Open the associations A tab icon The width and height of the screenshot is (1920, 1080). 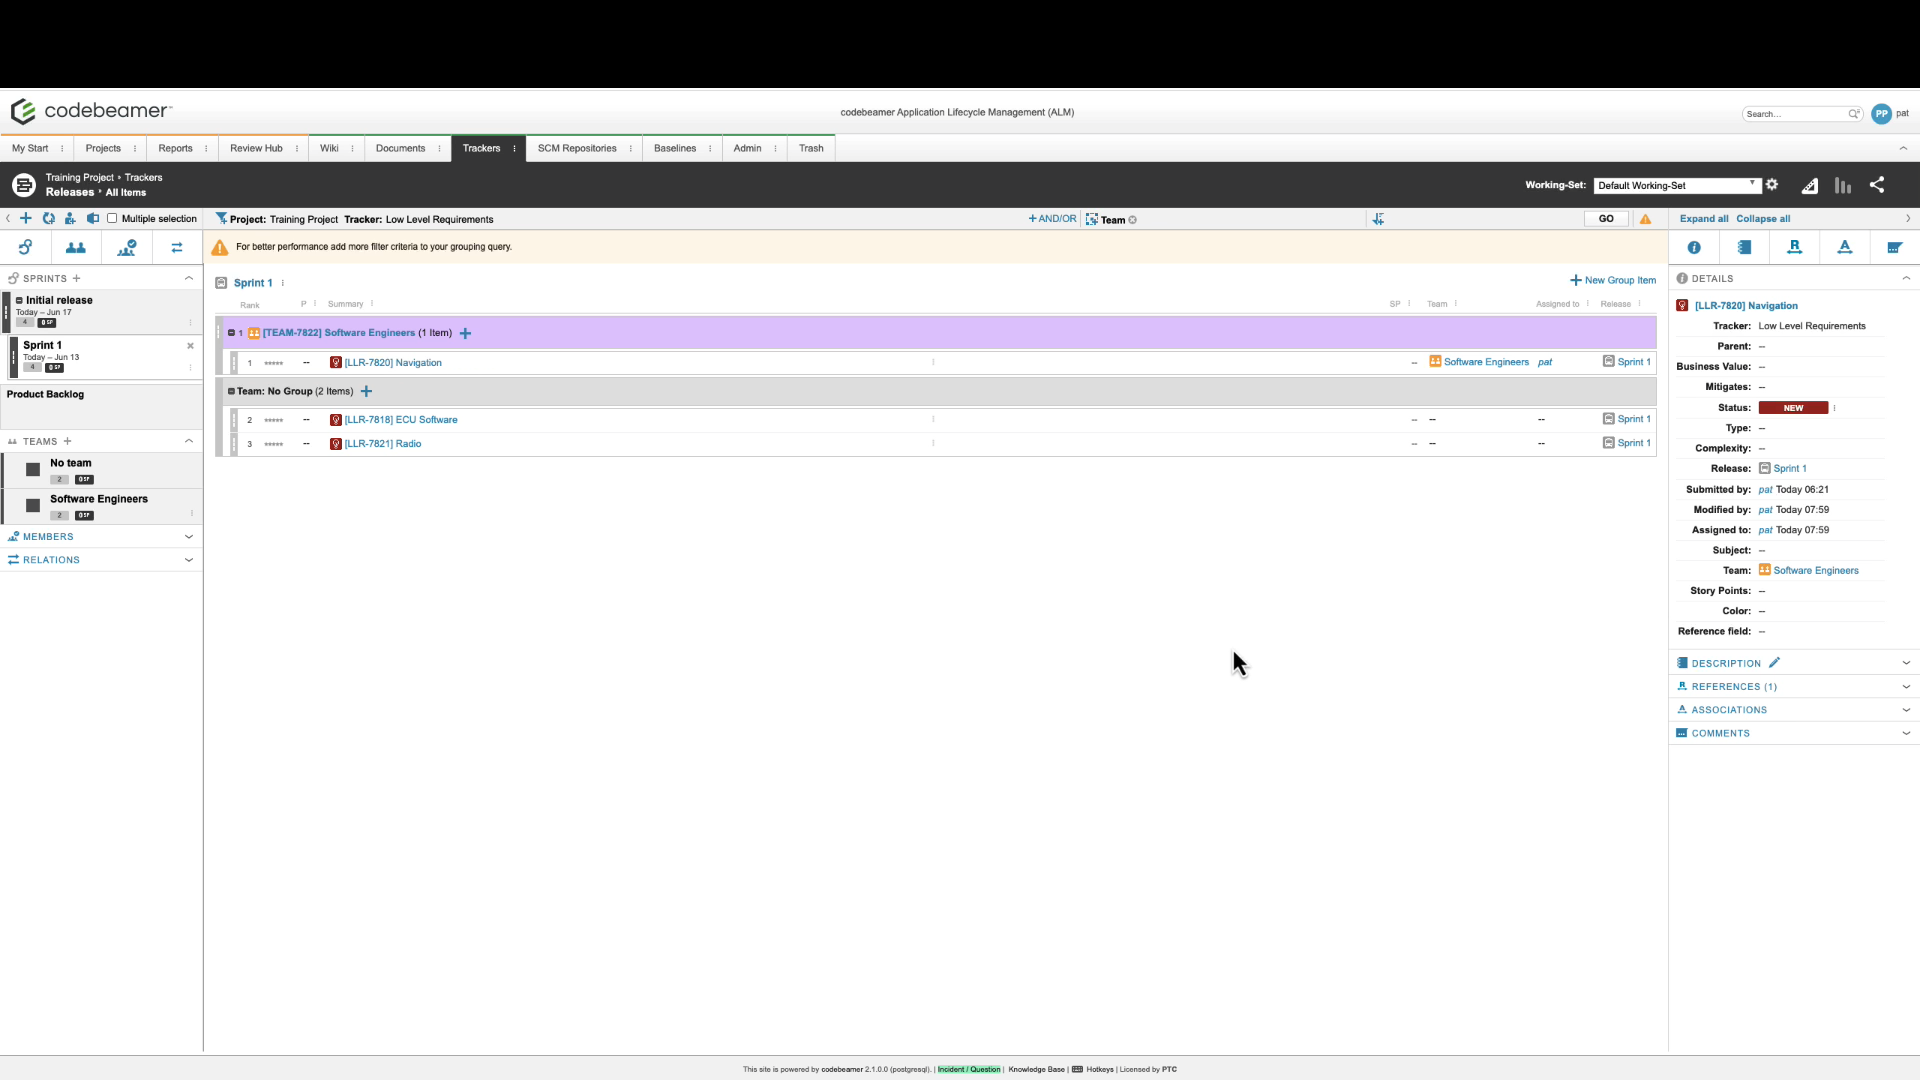tap(1845, 247)
